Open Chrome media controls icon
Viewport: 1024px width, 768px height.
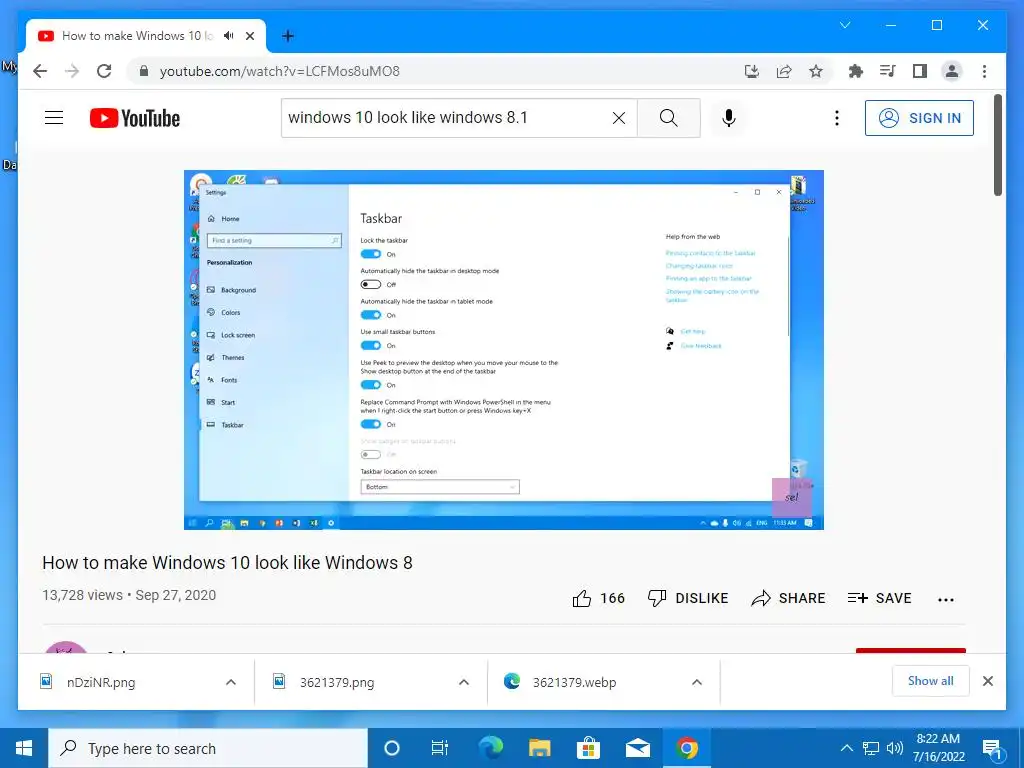coord(888,71)
